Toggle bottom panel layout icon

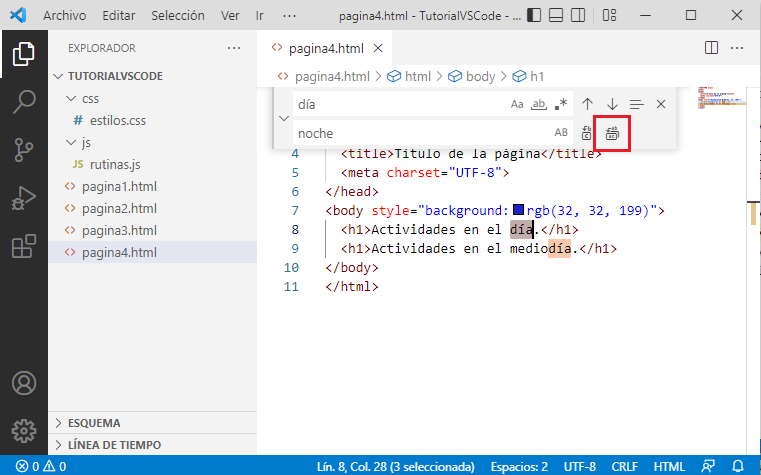[x=556, y=15]
